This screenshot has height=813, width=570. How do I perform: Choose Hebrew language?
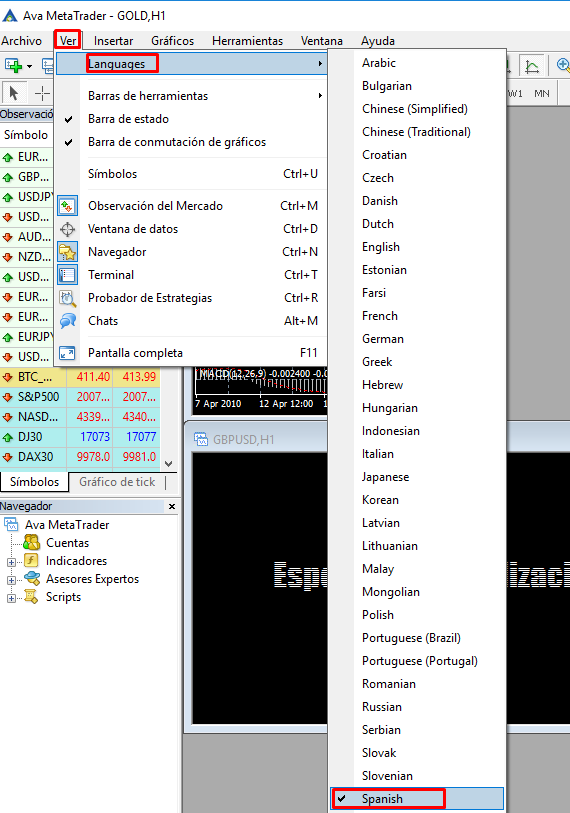[417, 385]
